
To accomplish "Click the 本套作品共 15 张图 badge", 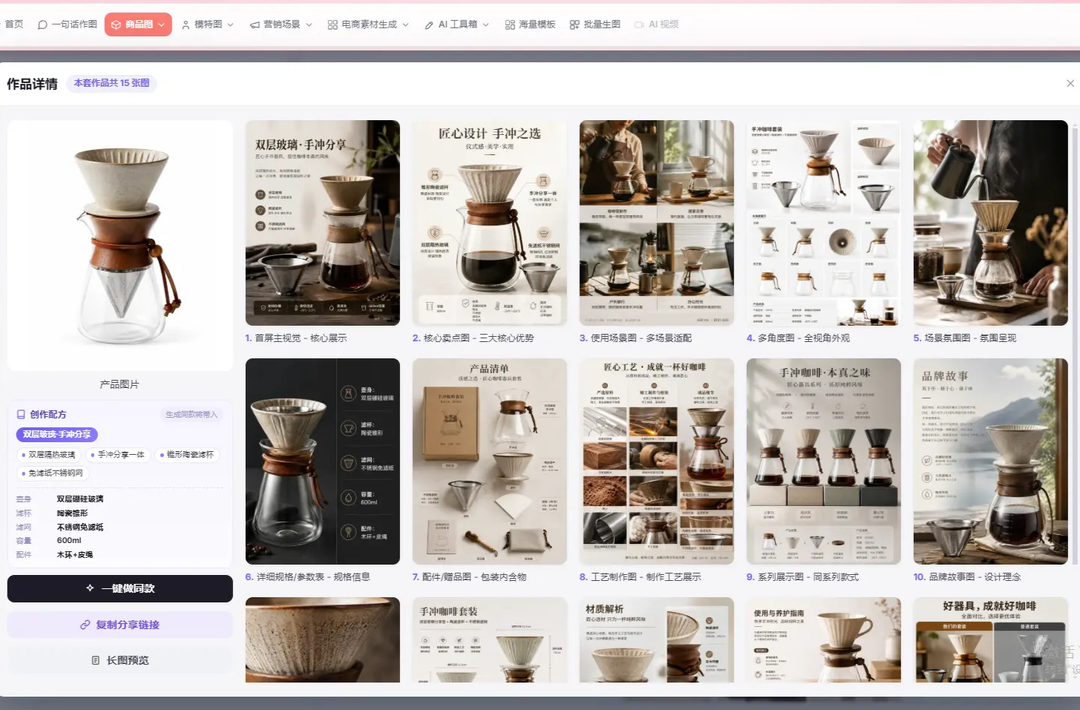I will pos(112,83).
